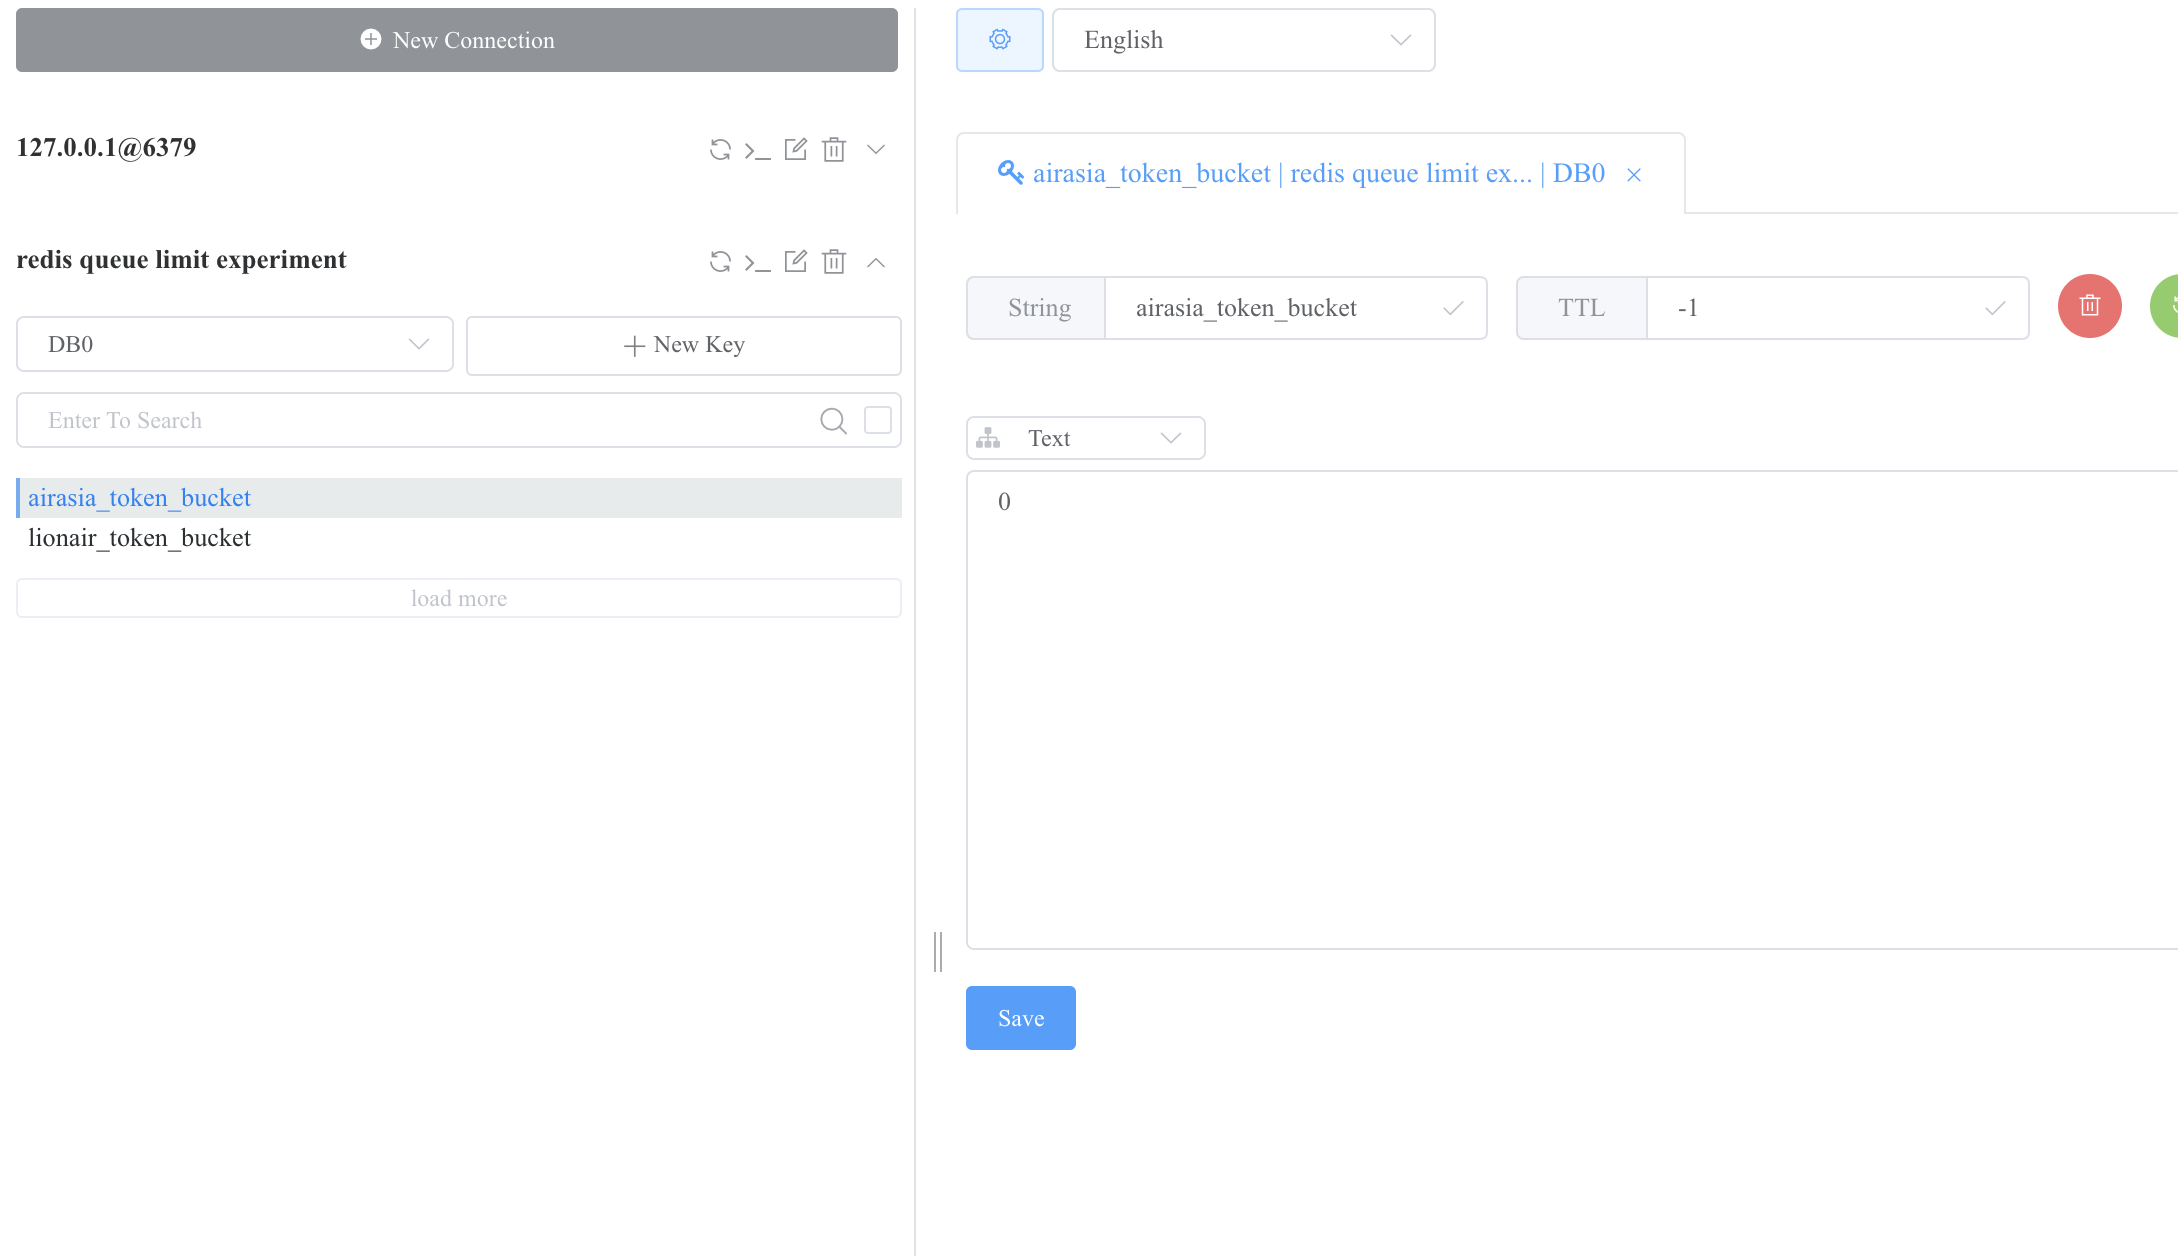
Task: Click the New Key button
Action: 684,345
